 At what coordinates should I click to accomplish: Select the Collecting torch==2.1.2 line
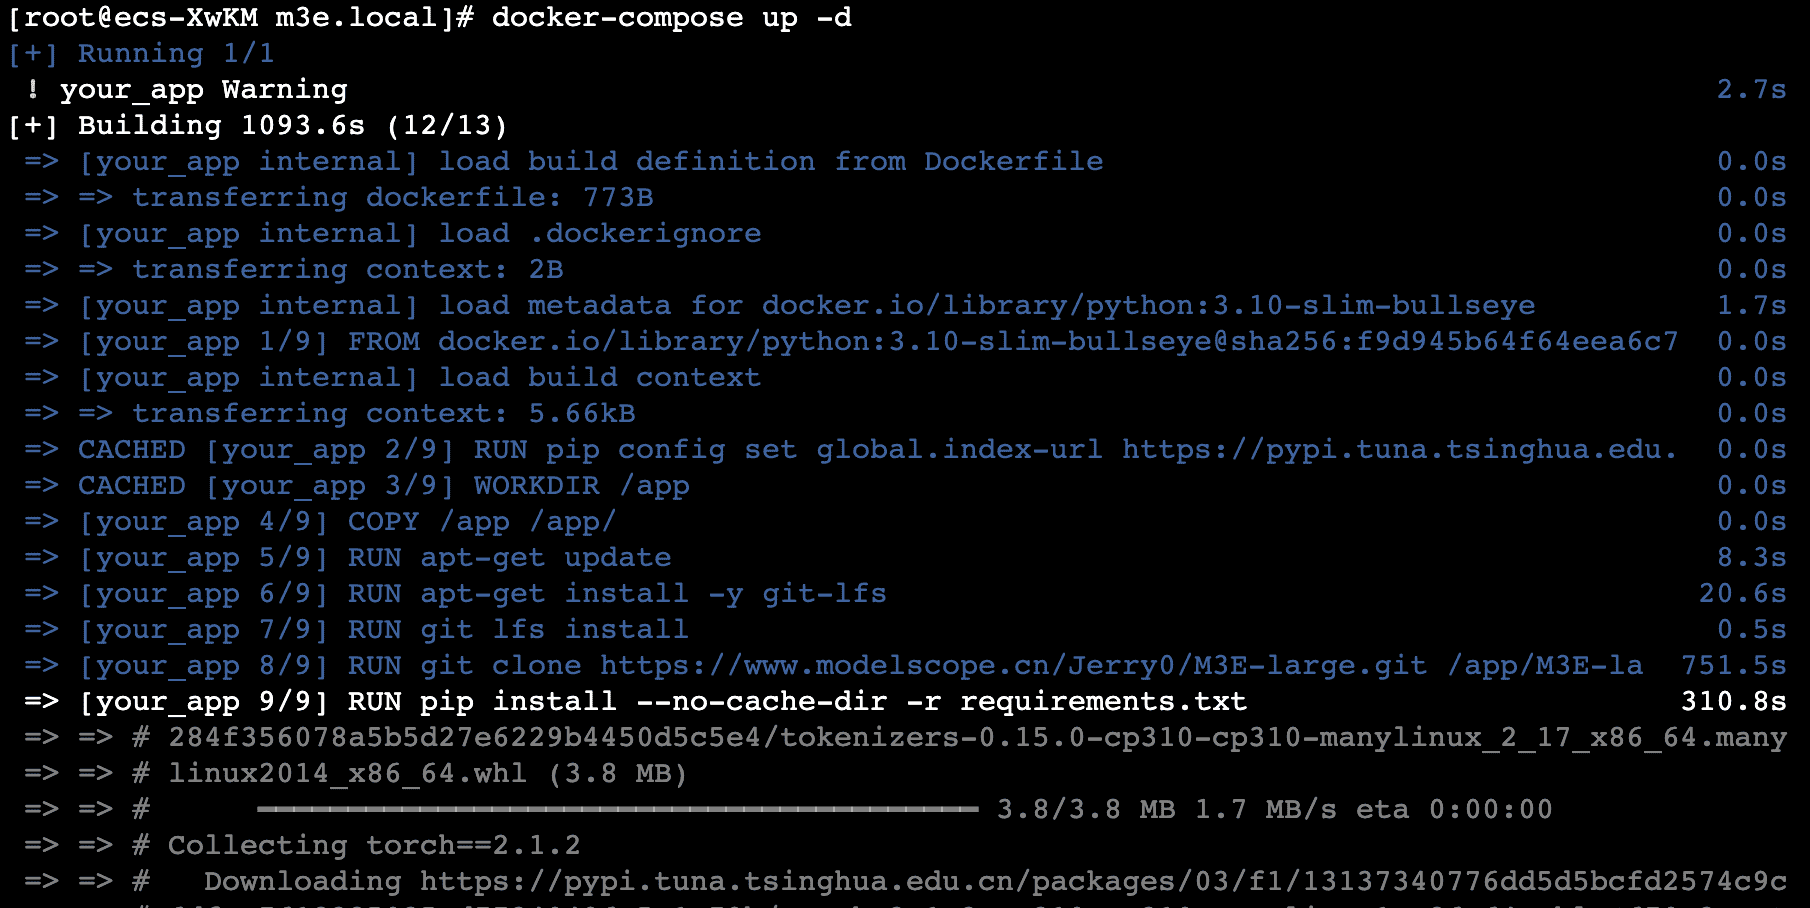pos(373,846)
